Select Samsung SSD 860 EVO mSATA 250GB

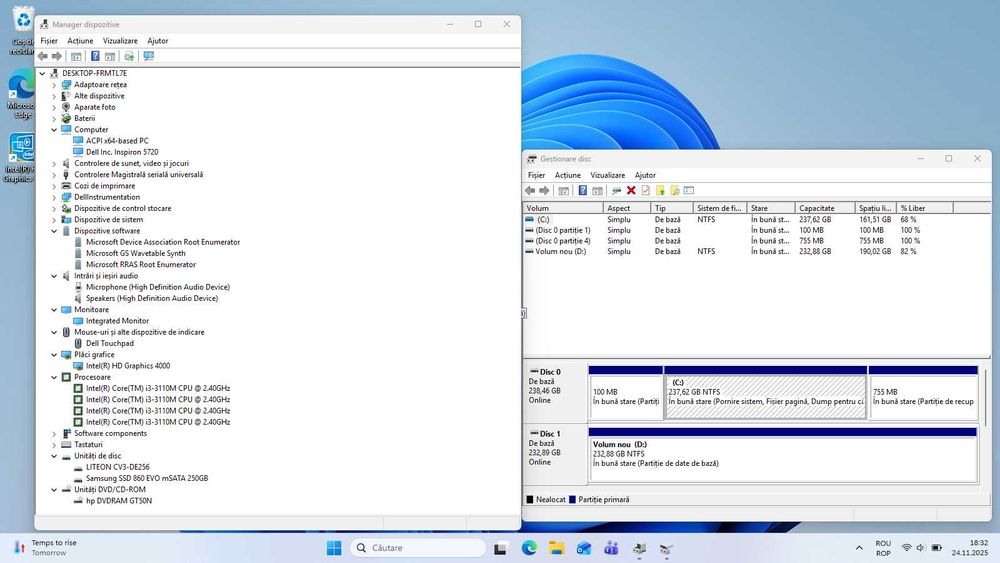pos(147,478)
